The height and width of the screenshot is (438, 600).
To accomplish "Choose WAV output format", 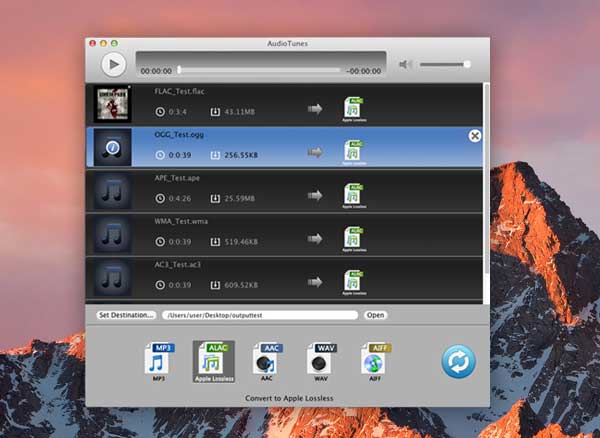I will [x=321, y=361].
